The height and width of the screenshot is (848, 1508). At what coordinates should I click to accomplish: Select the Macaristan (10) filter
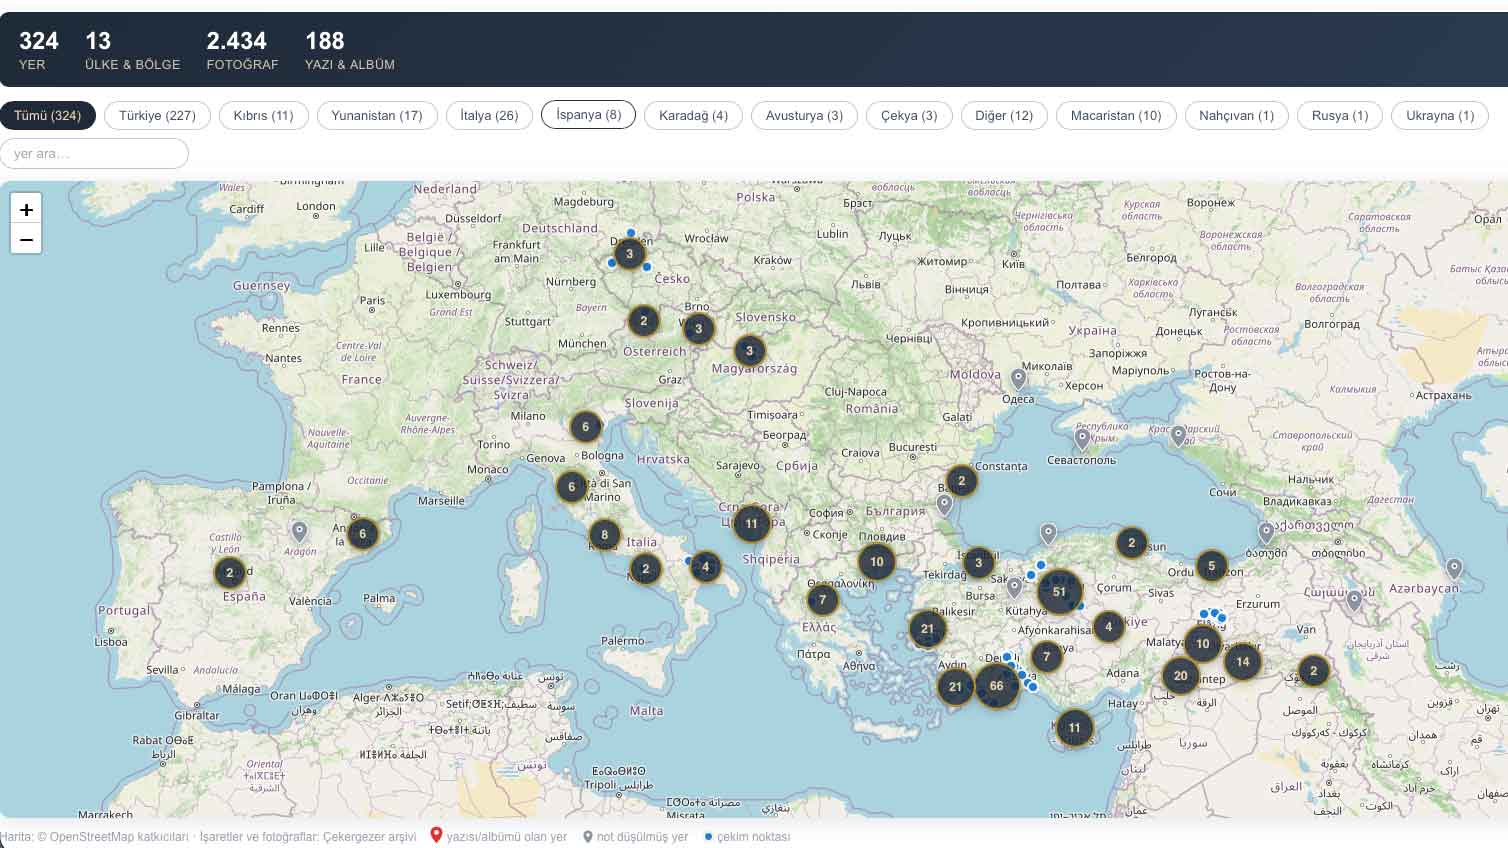(x=1116, y=115)
